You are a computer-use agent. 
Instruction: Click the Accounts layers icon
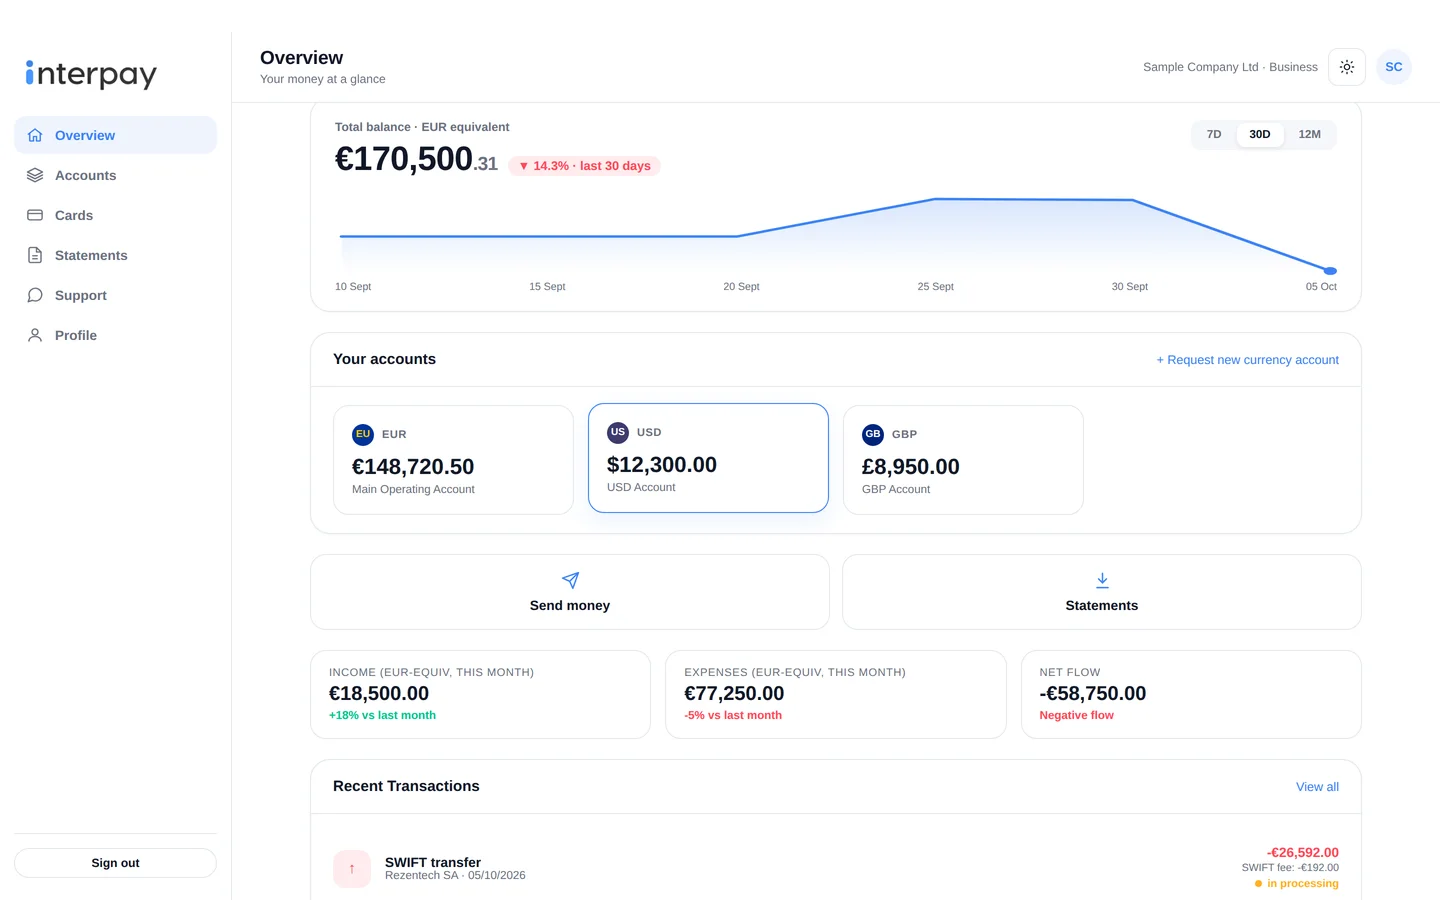pos(35,175)
